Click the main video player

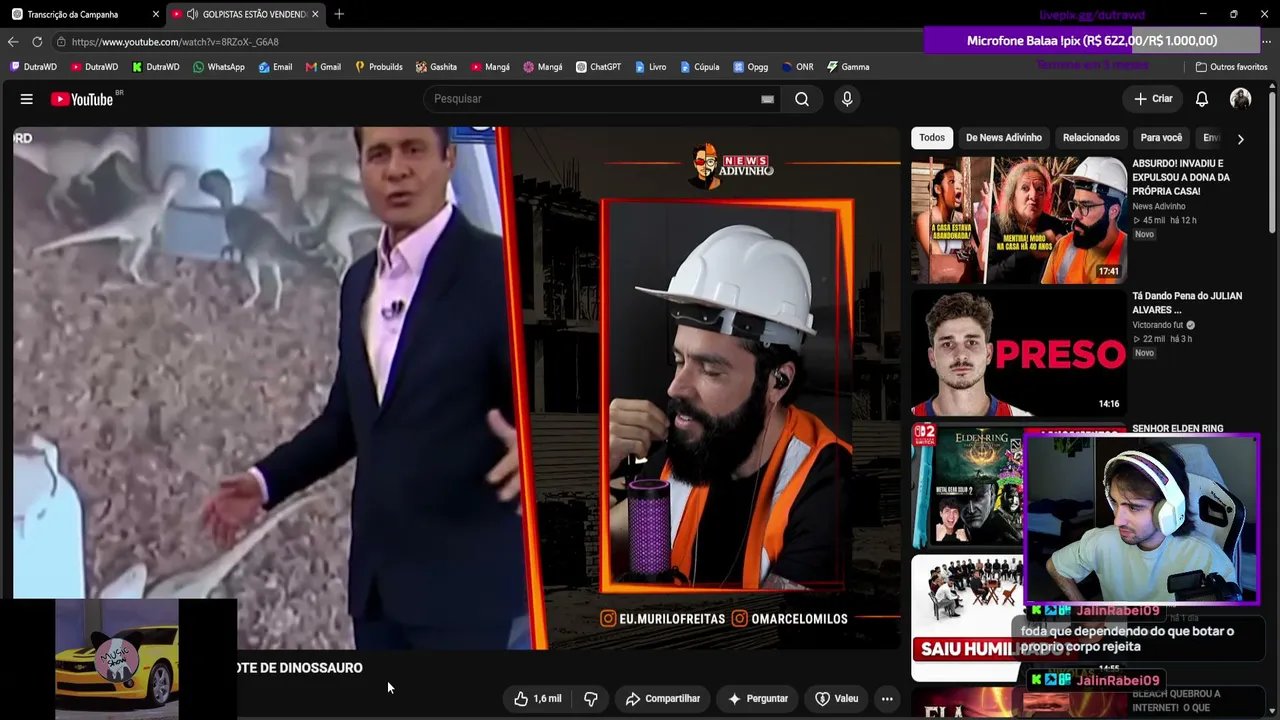pos(457,388)
